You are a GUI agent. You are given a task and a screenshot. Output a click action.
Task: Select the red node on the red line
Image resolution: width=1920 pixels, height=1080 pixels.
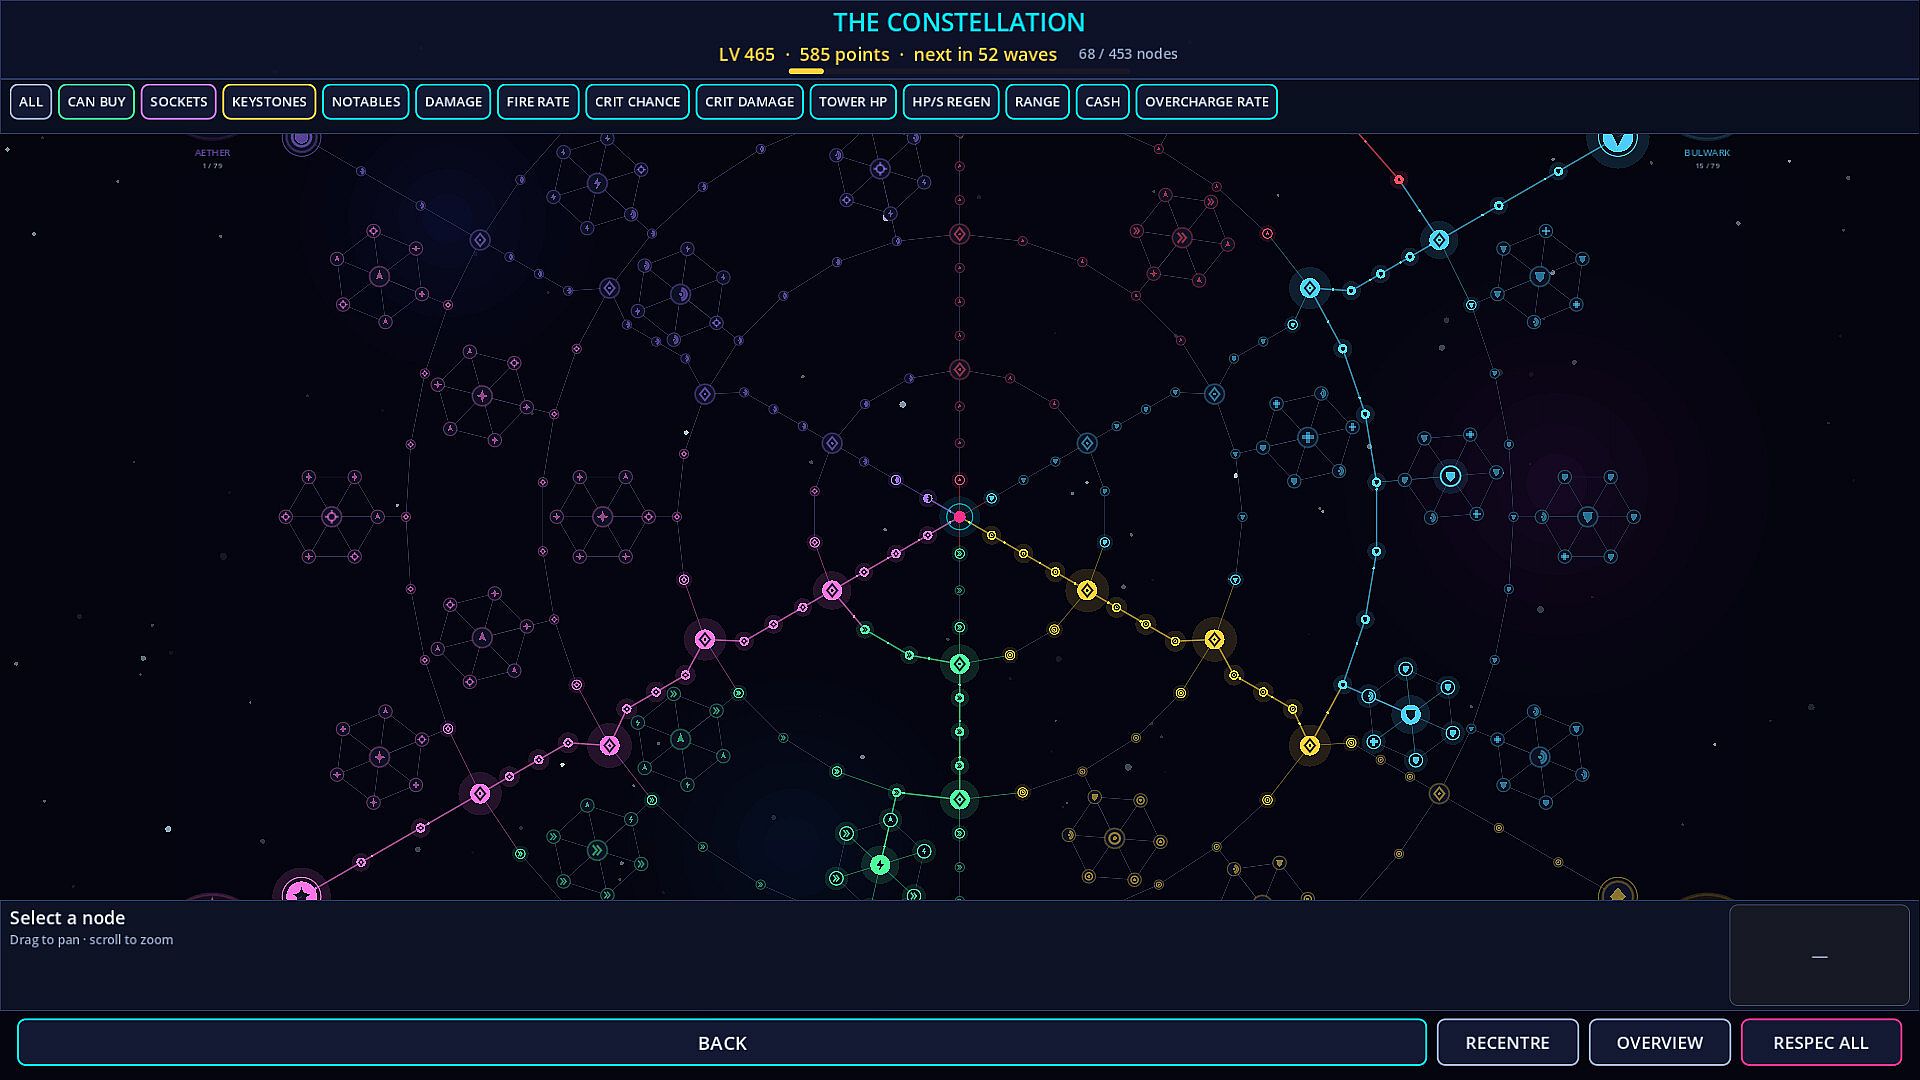pos(1399,180)
